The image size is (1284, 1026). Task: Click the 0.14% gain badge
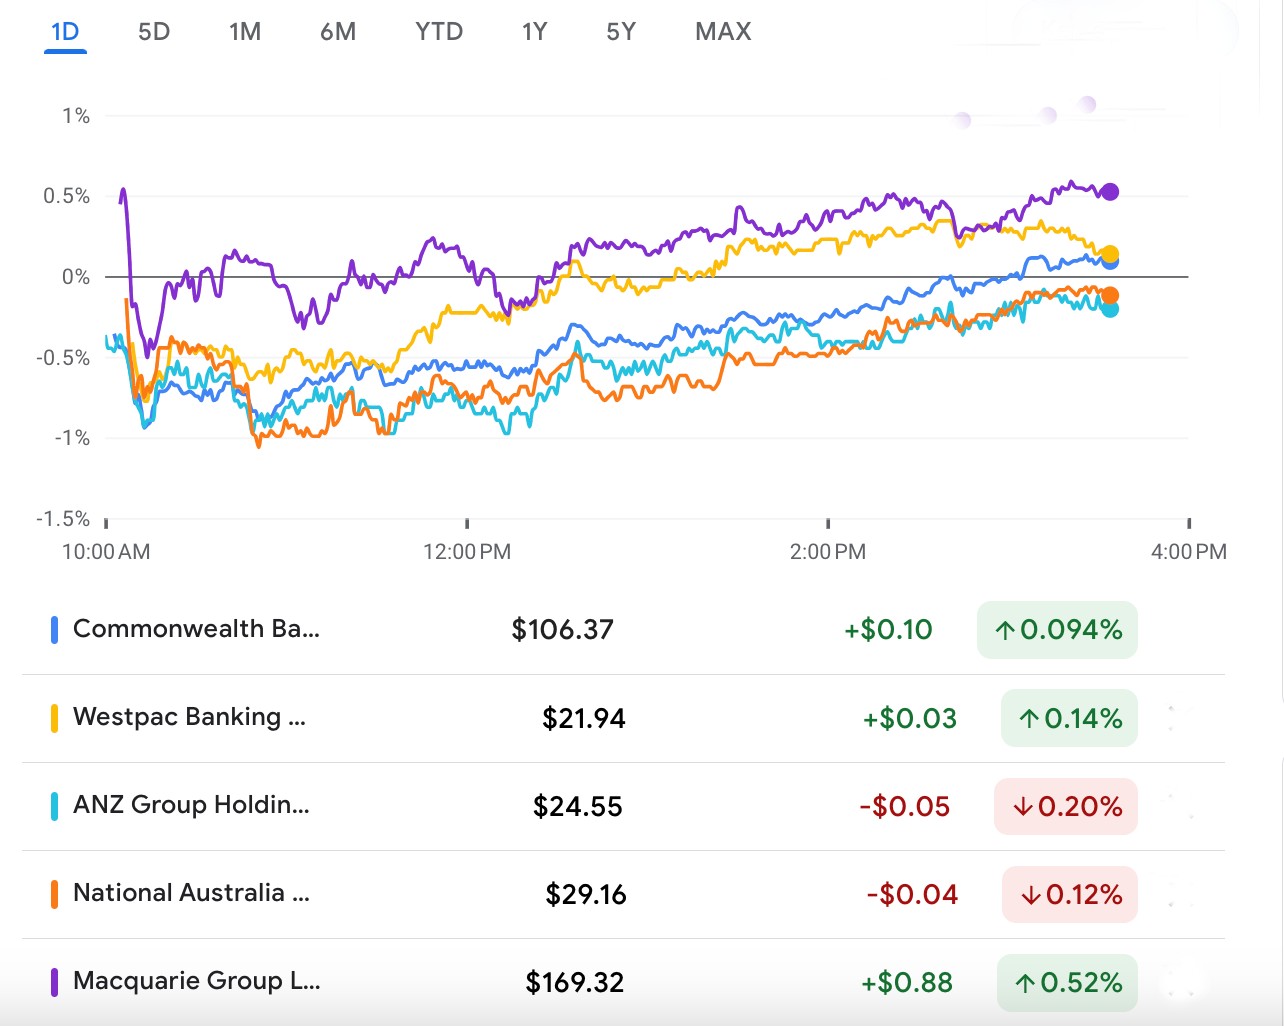[1069, 718]
